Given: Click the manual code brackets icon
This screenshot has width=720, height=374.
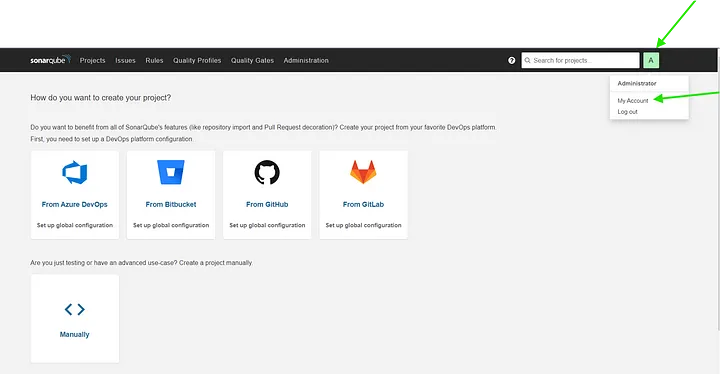Looking at the screenshot, I should pyautogui.click(x=74, y=309).
